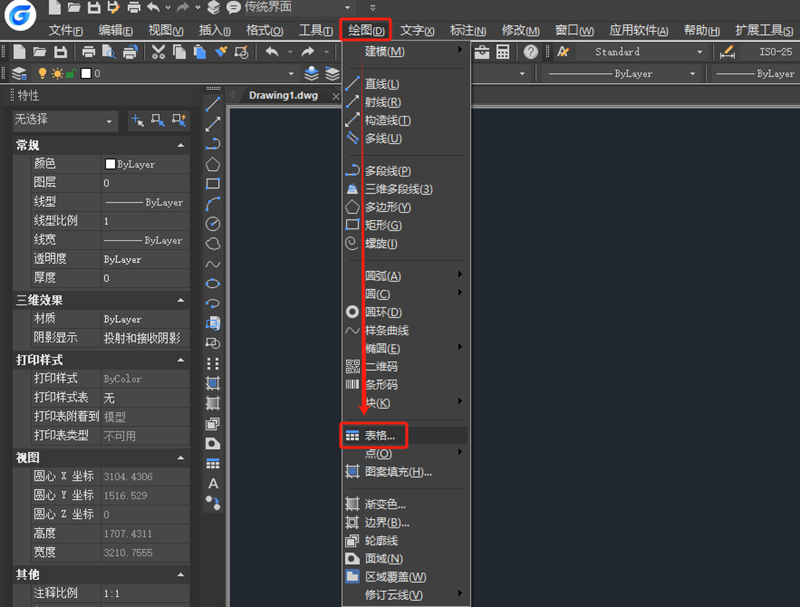800x607 pixels.
Task: Open the 无选择 dropdown in the Properties panel
Action: tap(63, 121)
